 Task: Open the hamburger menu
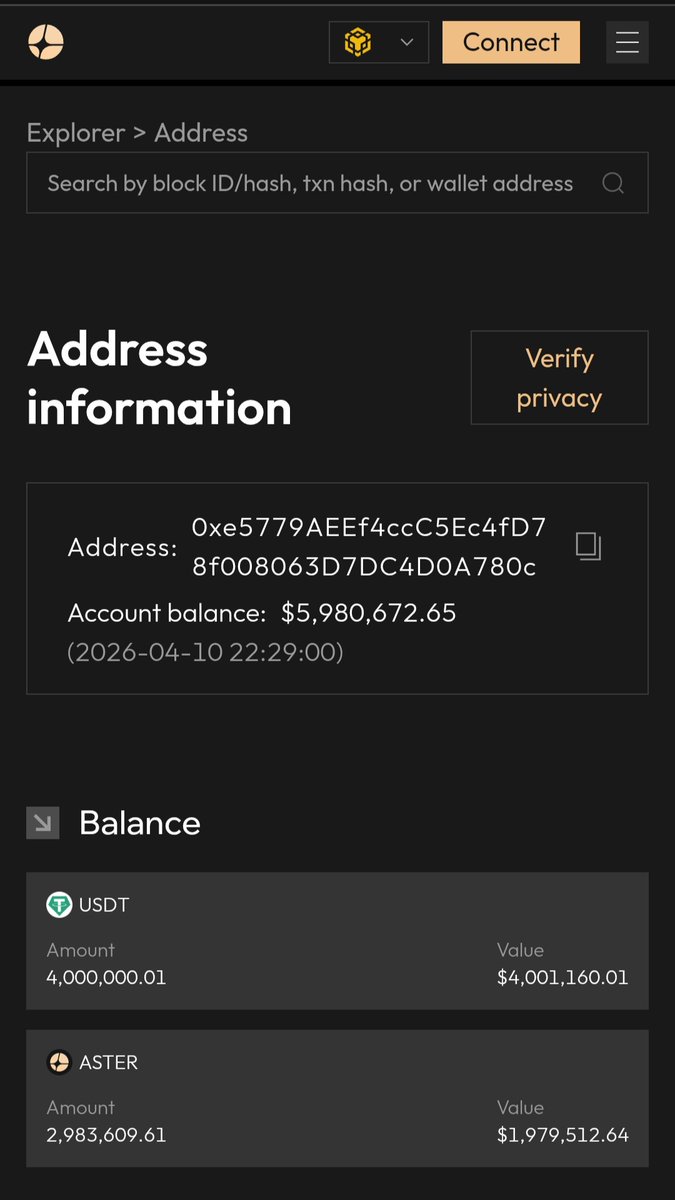point(627,42)
